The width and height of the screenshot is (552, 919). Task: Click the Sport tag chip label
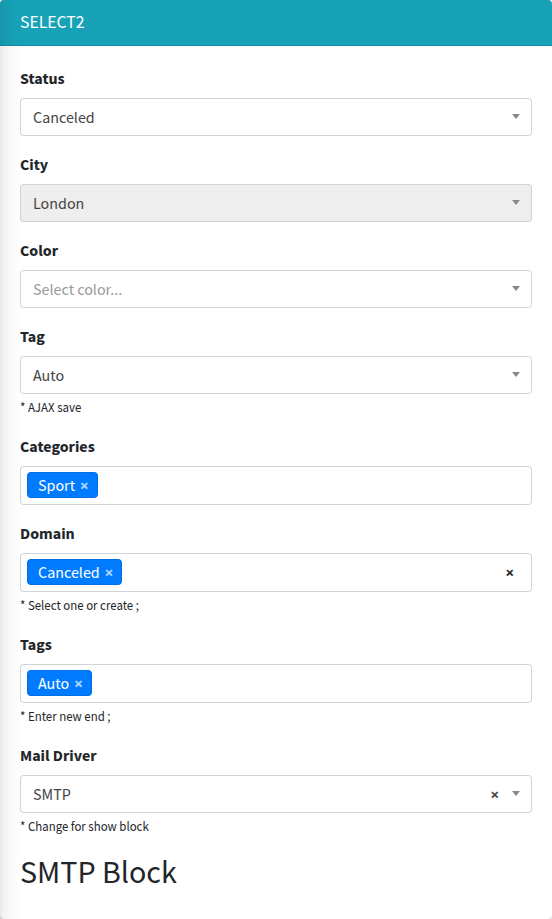pyautogui.click(x=57, y=486)
